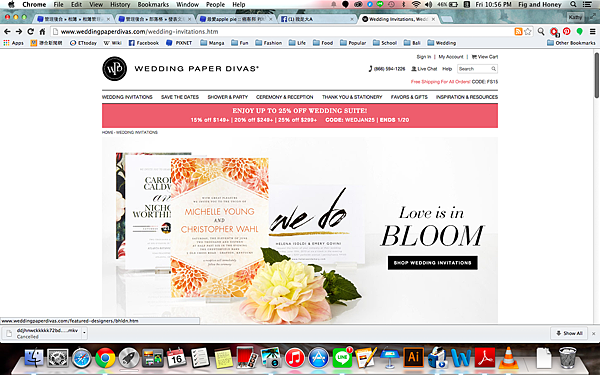Viewport: 600px width, 375px height.
Task: Open a new tab with the new-tab button
Action: point(446,19)
